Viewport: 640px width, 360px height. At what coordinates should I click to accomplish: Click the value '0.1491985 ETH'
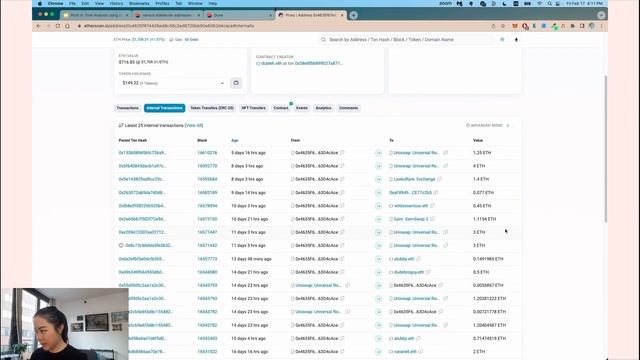(x=488, y=259)
